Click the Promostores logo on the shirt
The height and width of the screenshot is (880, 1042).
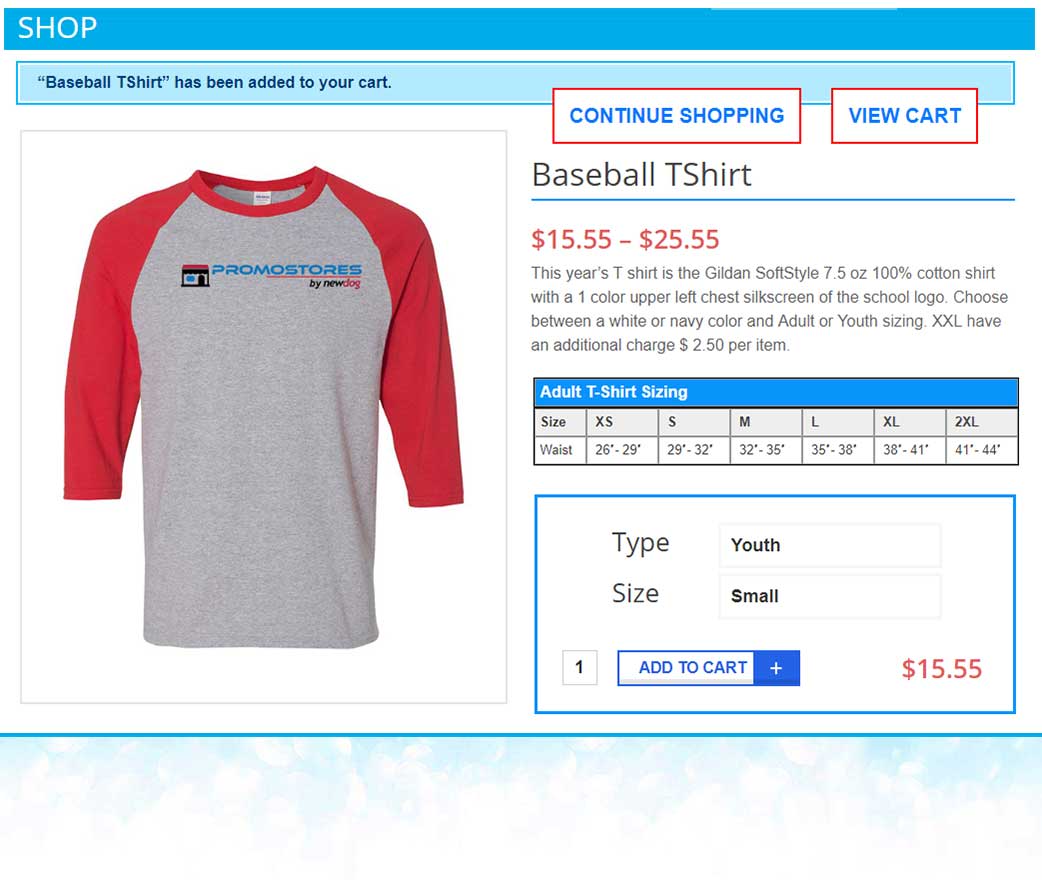pos(271,275)
